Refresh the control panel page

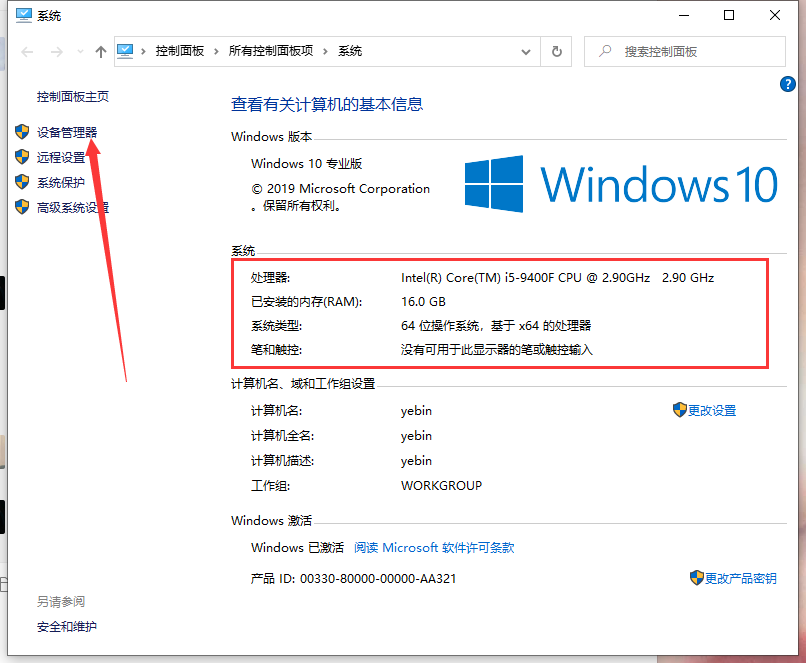point(557,51)
